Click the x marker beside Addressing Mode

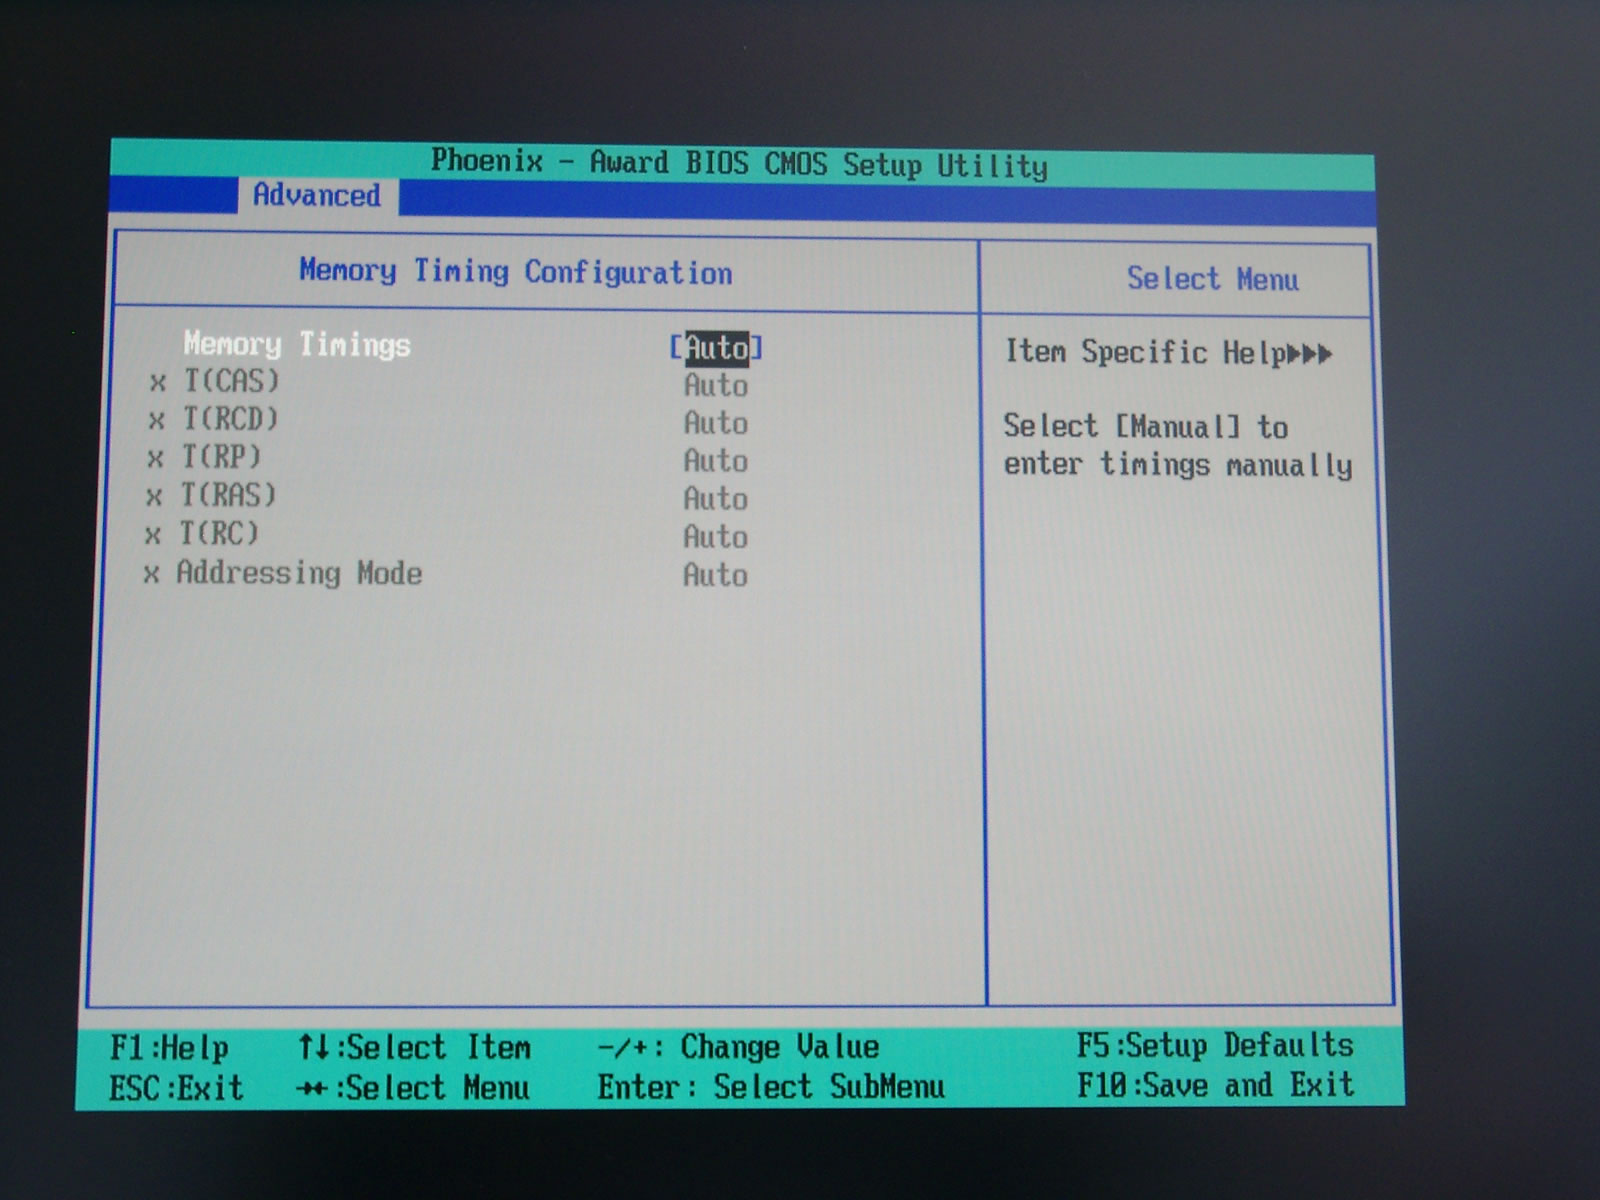(x=151, y=575)
